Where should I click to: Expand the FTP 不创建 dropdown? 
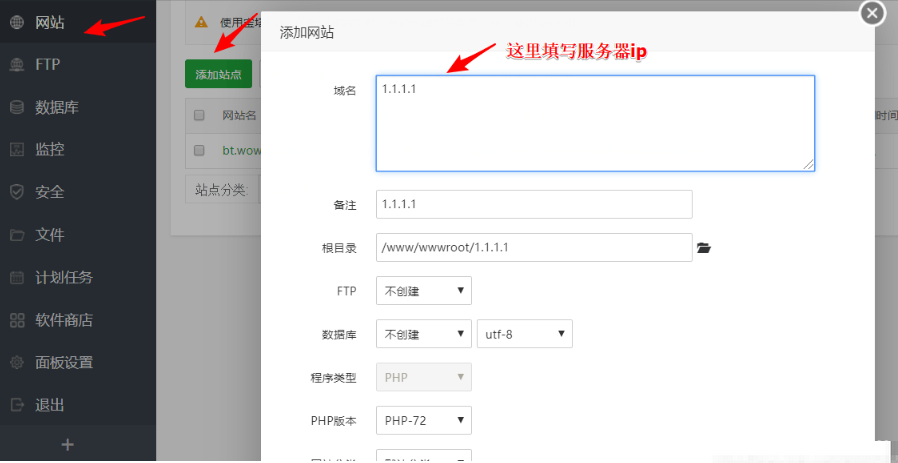(x=424, y=291)
